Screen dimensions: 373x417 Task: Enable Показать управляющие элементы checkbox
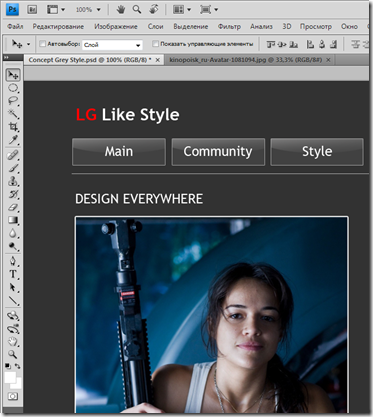coord(155,44)
